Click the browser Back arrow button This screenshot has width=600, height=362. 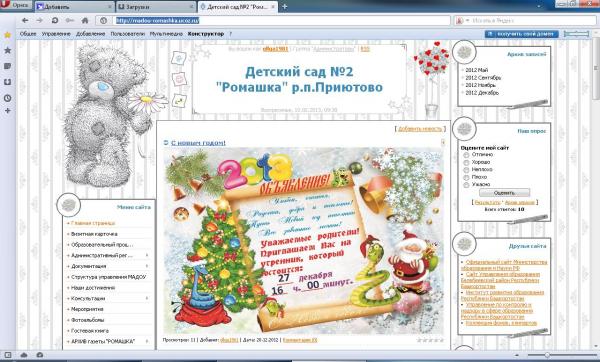[x=25, y=20]
